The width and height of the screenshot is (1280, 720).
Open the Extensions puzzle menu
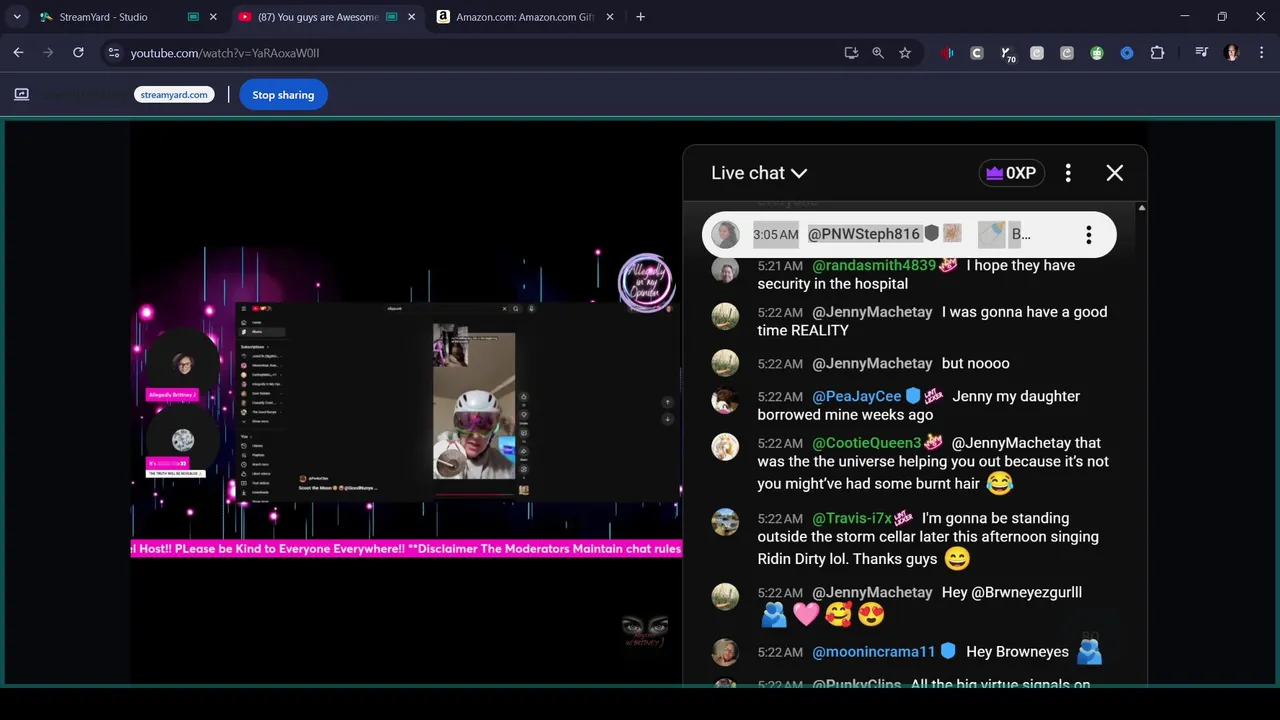pyautogui.click(x=1157, y=53)
